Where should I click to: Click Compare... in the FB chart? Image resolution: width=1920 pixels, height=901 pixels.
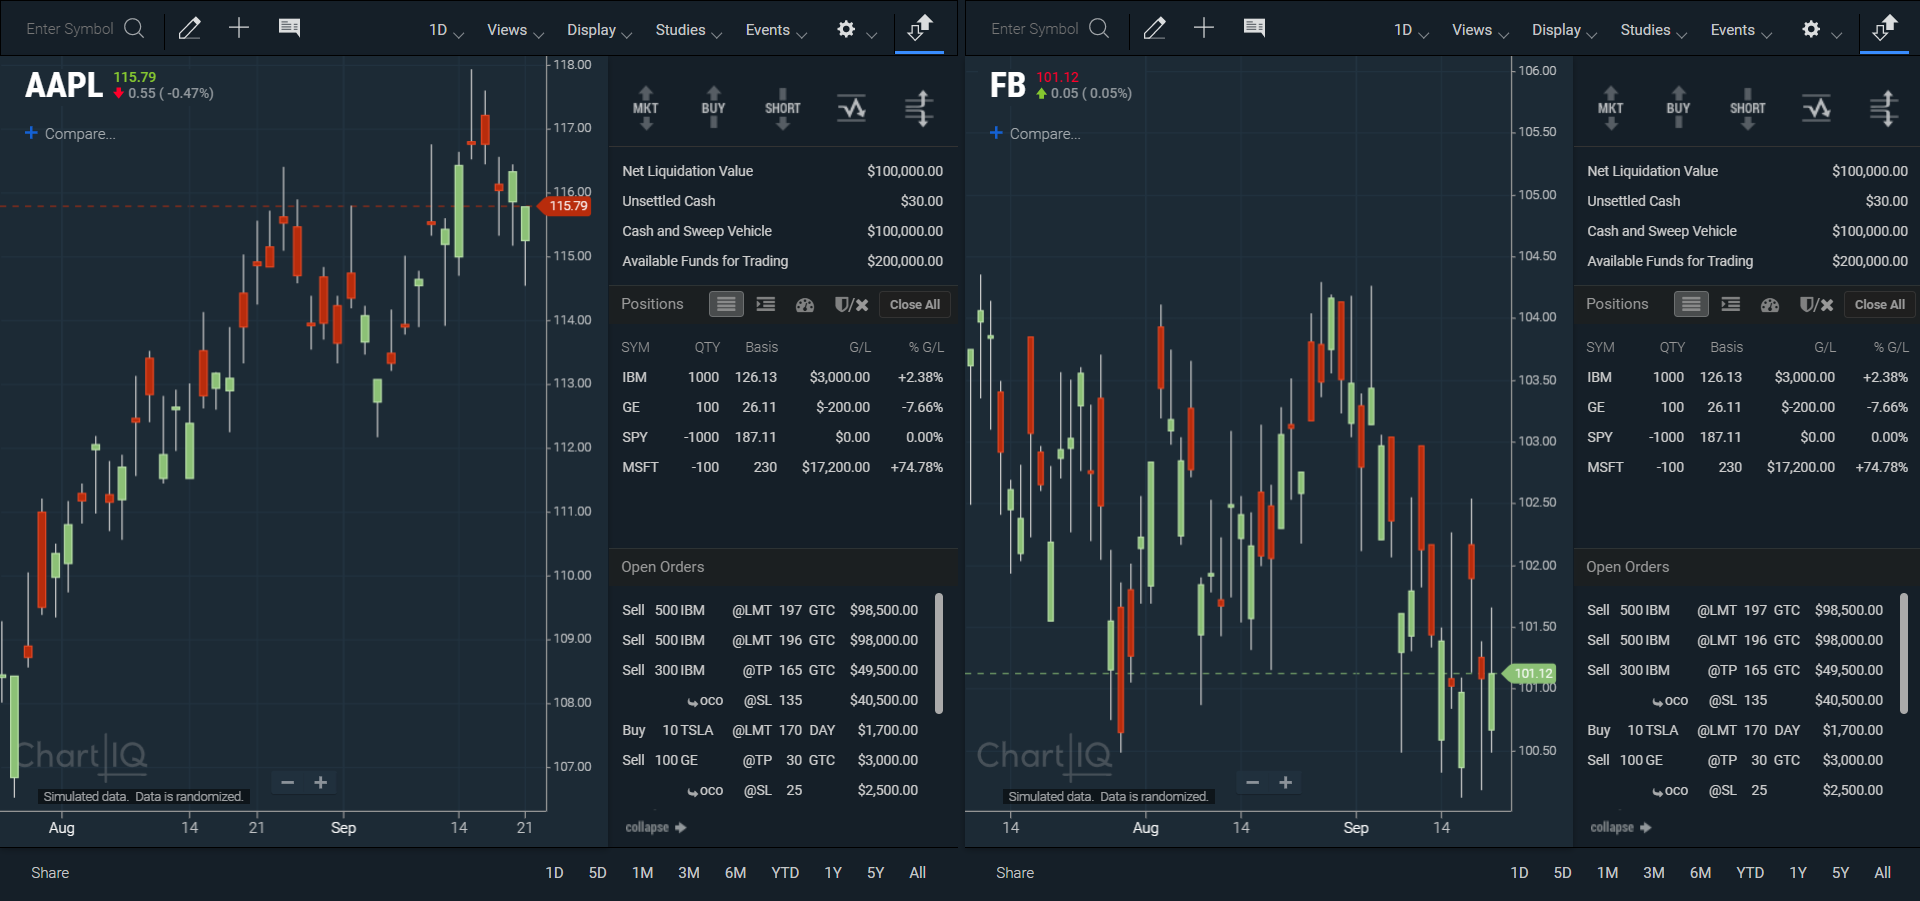pyautogui.click(x=1035, y=133)
